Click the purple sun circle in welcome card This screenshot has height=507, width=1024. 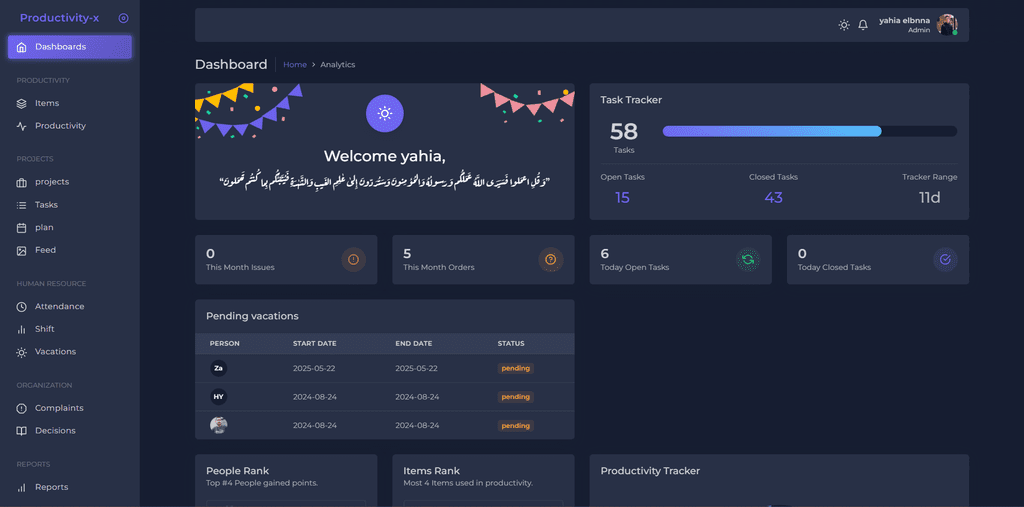tap(385, 114)
